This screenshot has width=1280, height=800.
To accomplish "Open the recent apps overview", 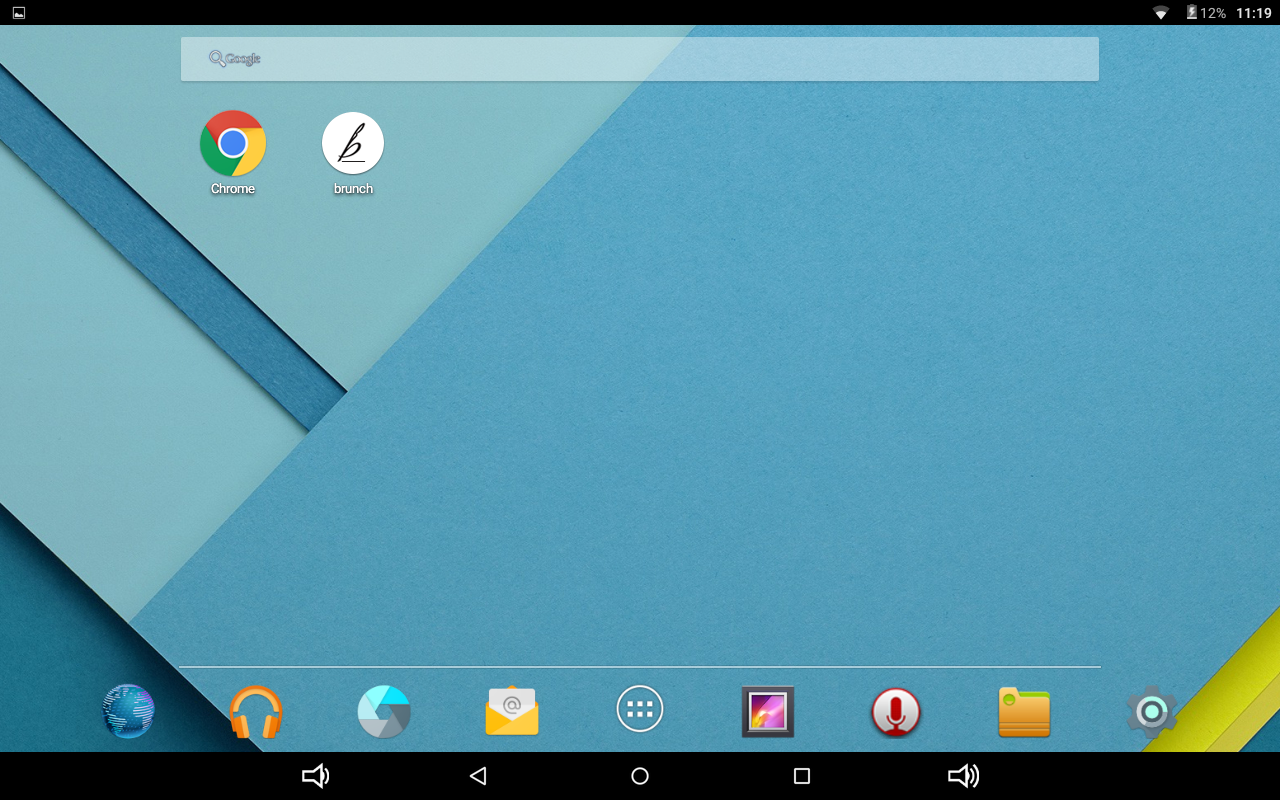I will coord(800,775).
